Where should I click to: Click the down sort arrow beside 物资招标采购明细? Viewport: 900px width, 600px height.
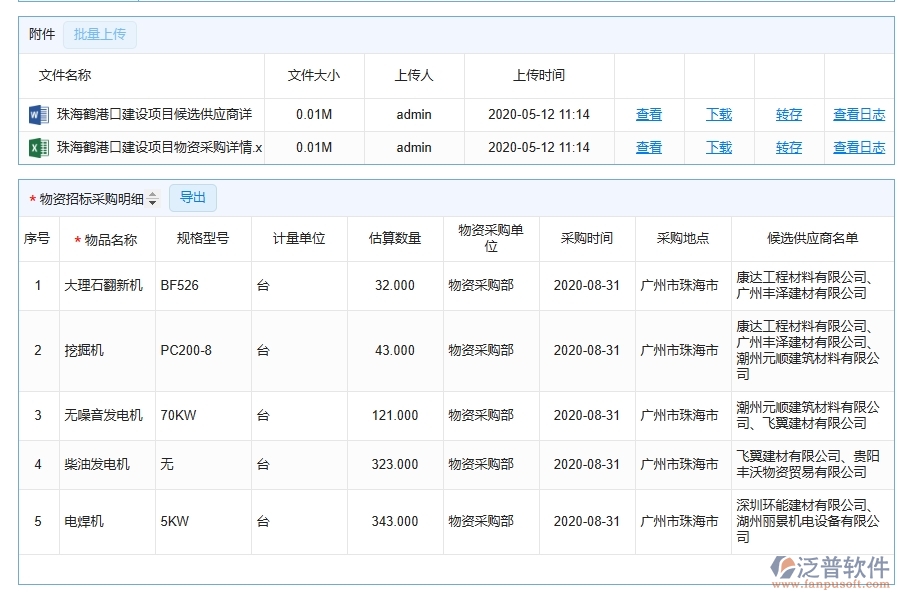tap(150, 202)
